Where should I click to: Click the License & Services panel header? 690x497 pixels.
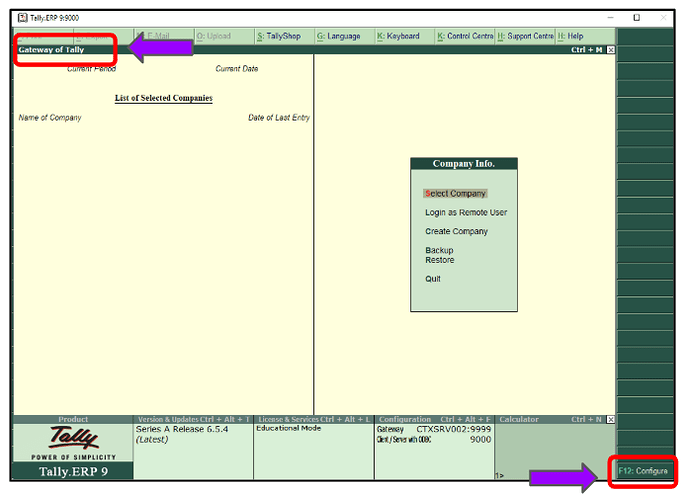(x=314, y=420)
